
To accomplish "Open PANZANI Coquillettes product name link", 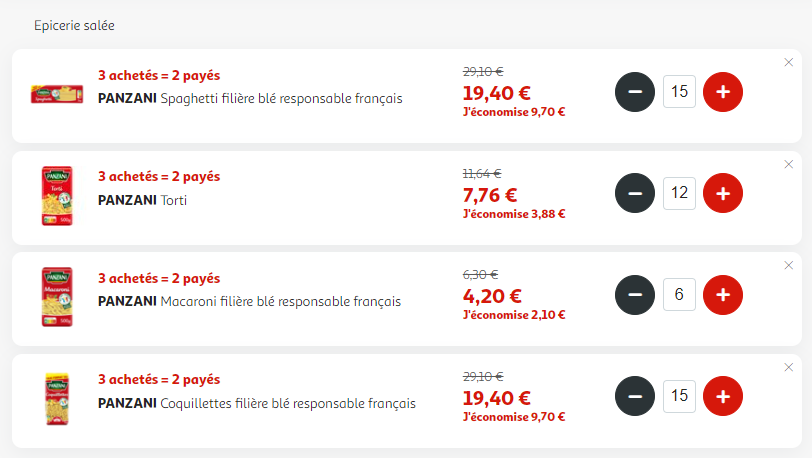I will click(257, 403).
